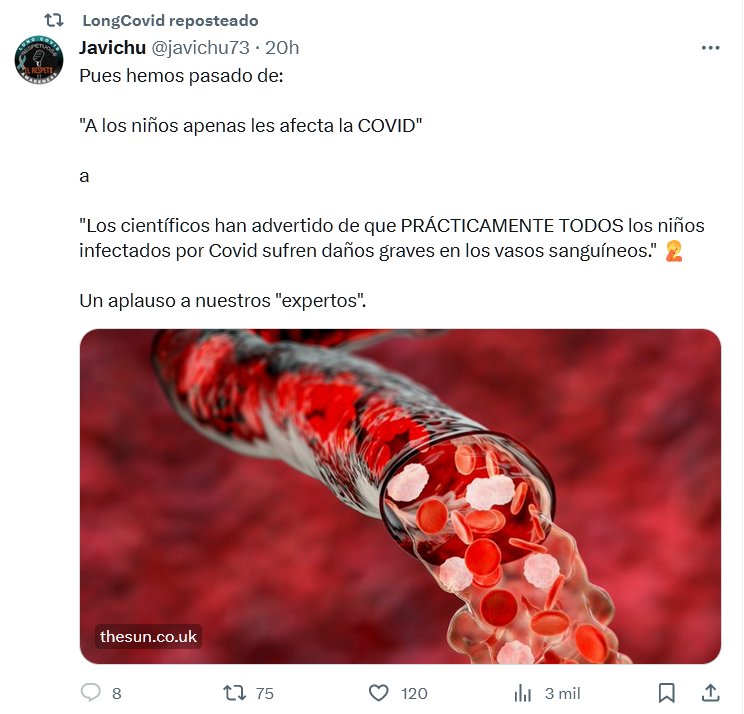Click the 8 replies count
This screenshot has width=744, height=714.
(117, 694)
